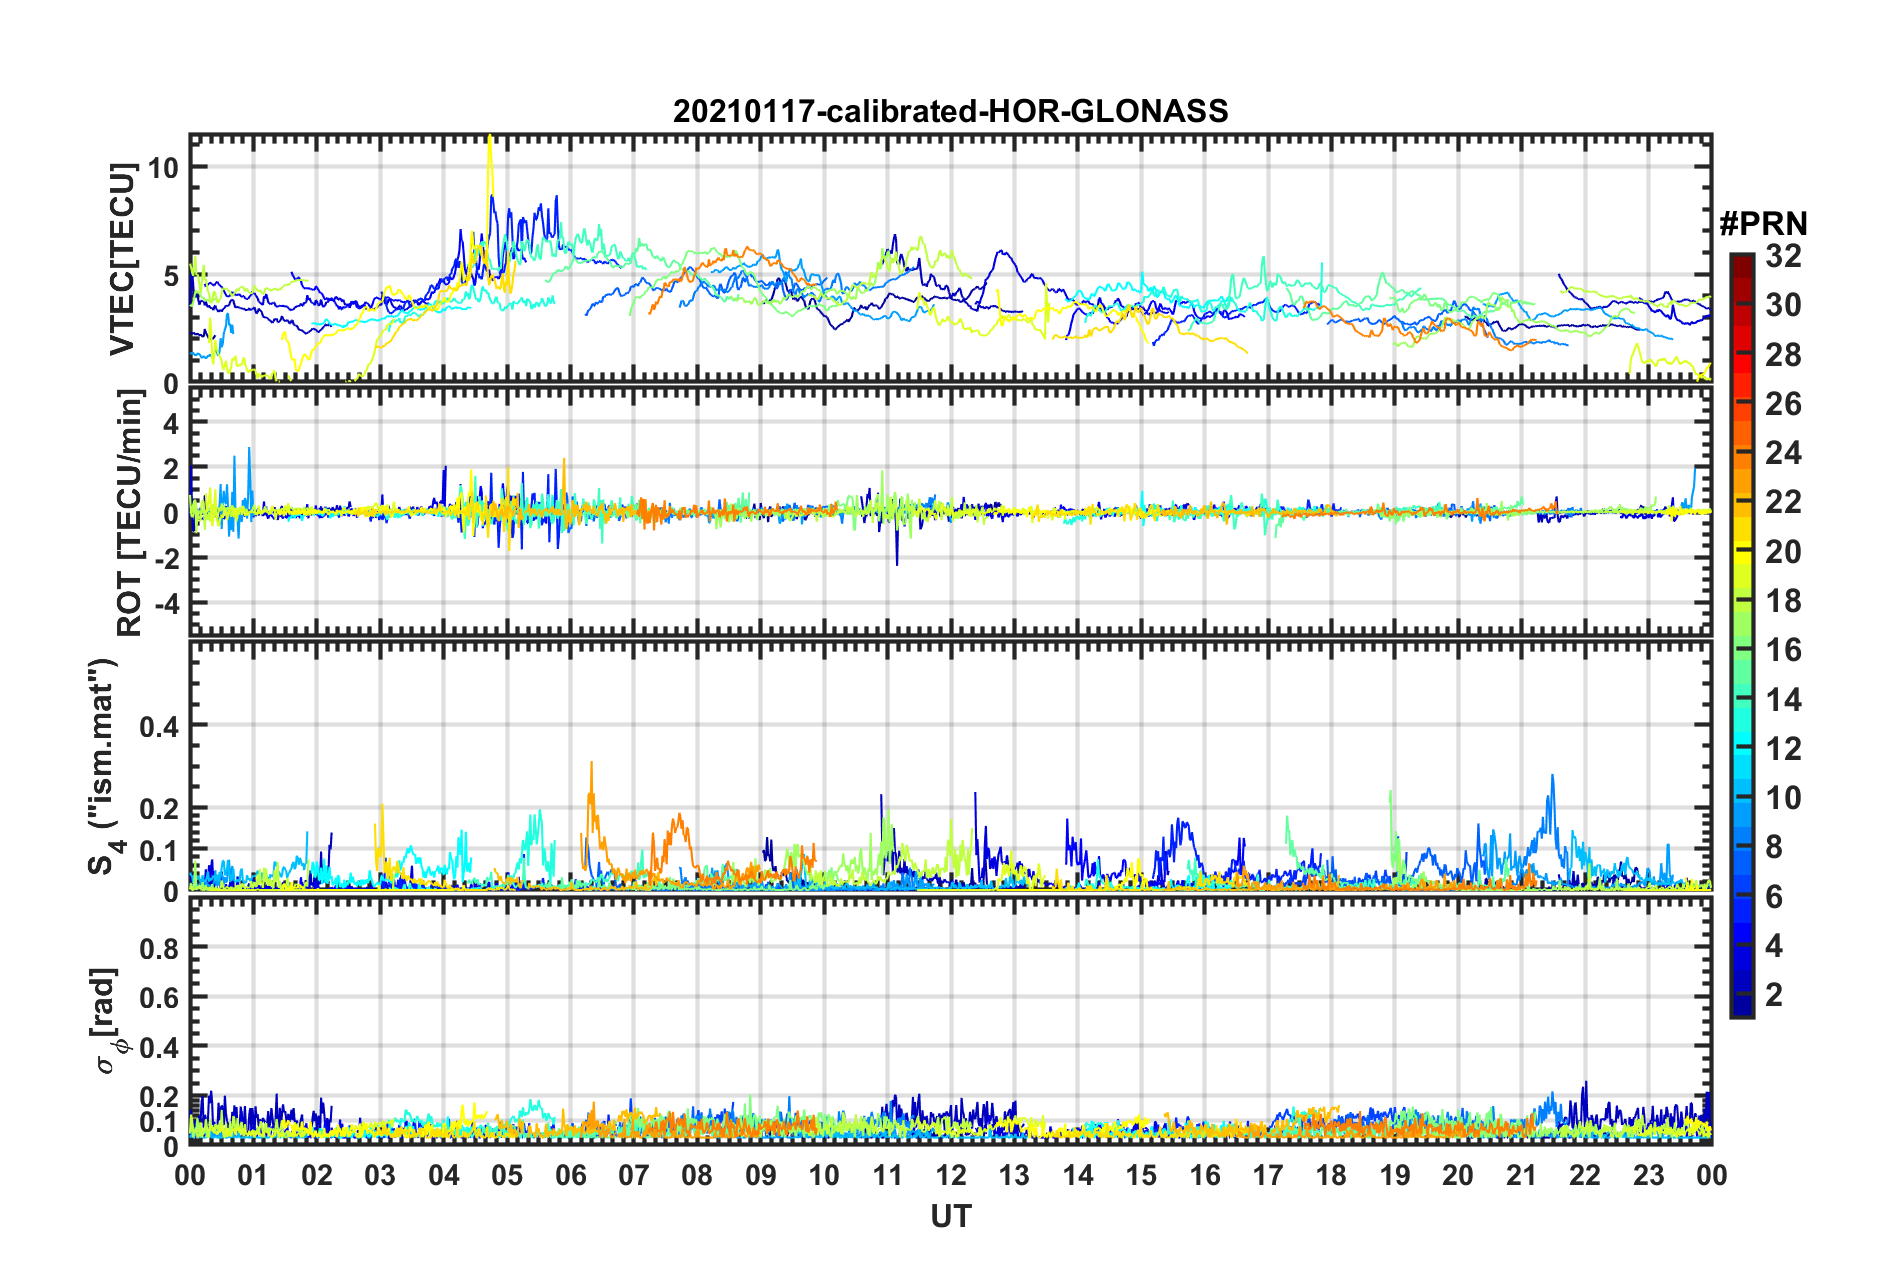This screenshot has width=1902, height=1272.
Task: Click the "13" hour tick on UT axis
Action: click(x=1014, y=1175)
